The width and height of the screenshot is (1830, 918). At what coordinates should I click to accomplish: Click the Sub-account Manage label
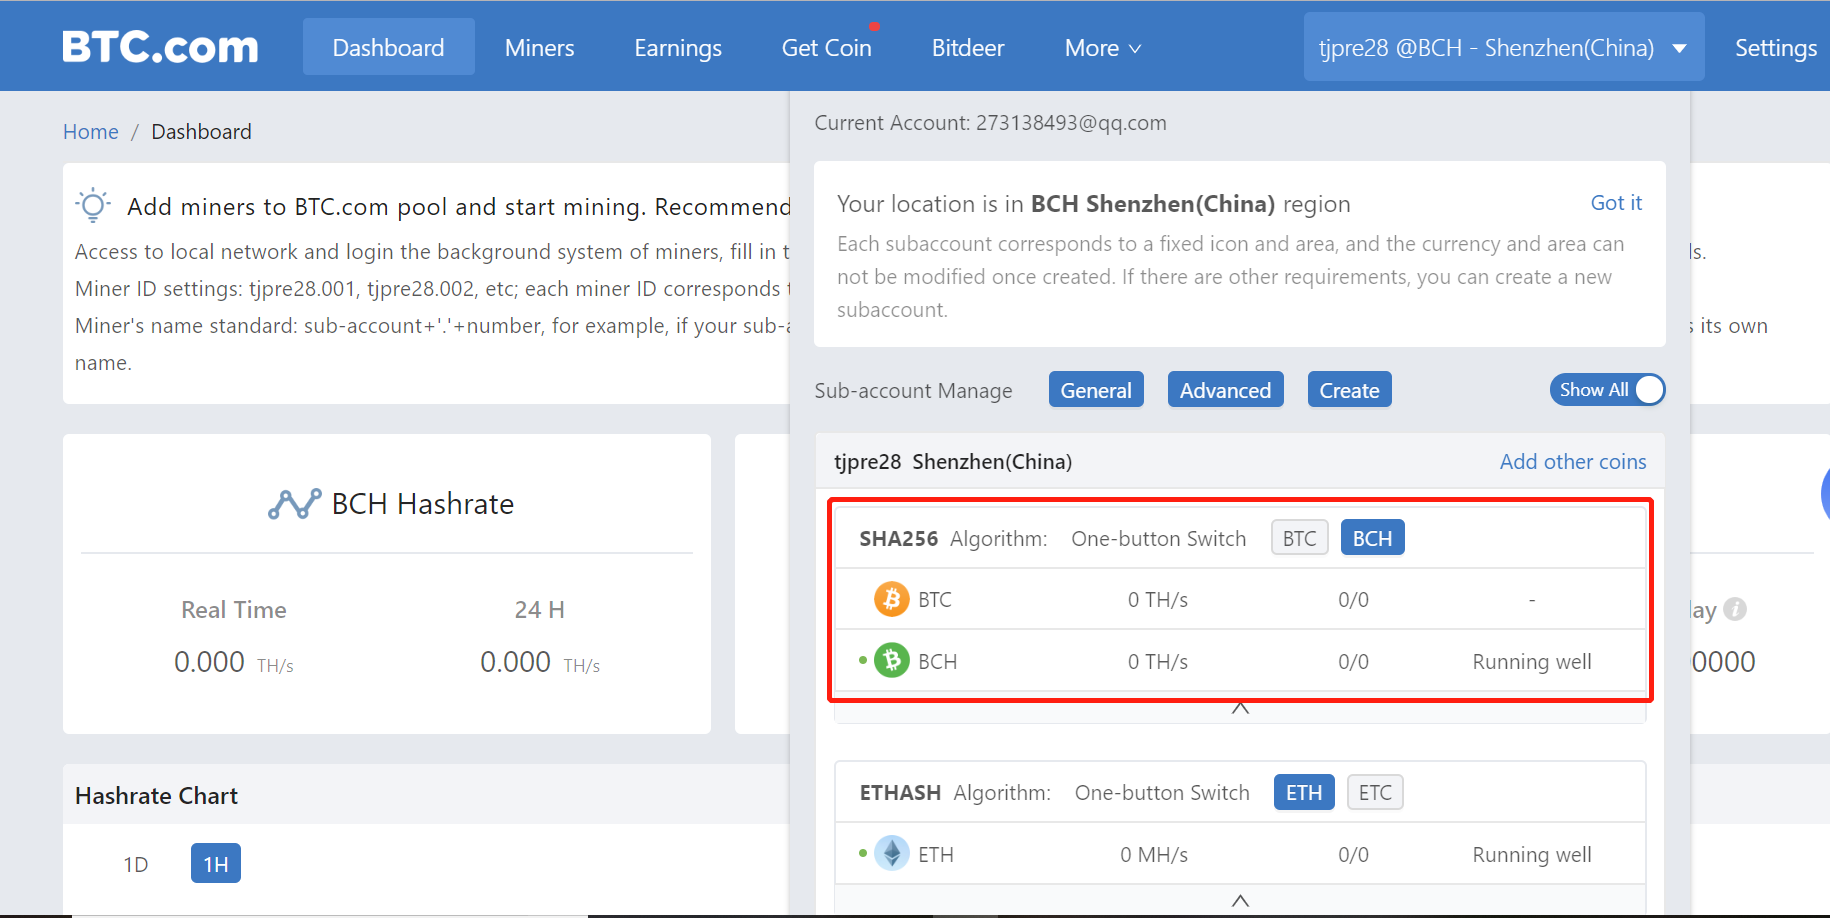[x=913, y=390]
